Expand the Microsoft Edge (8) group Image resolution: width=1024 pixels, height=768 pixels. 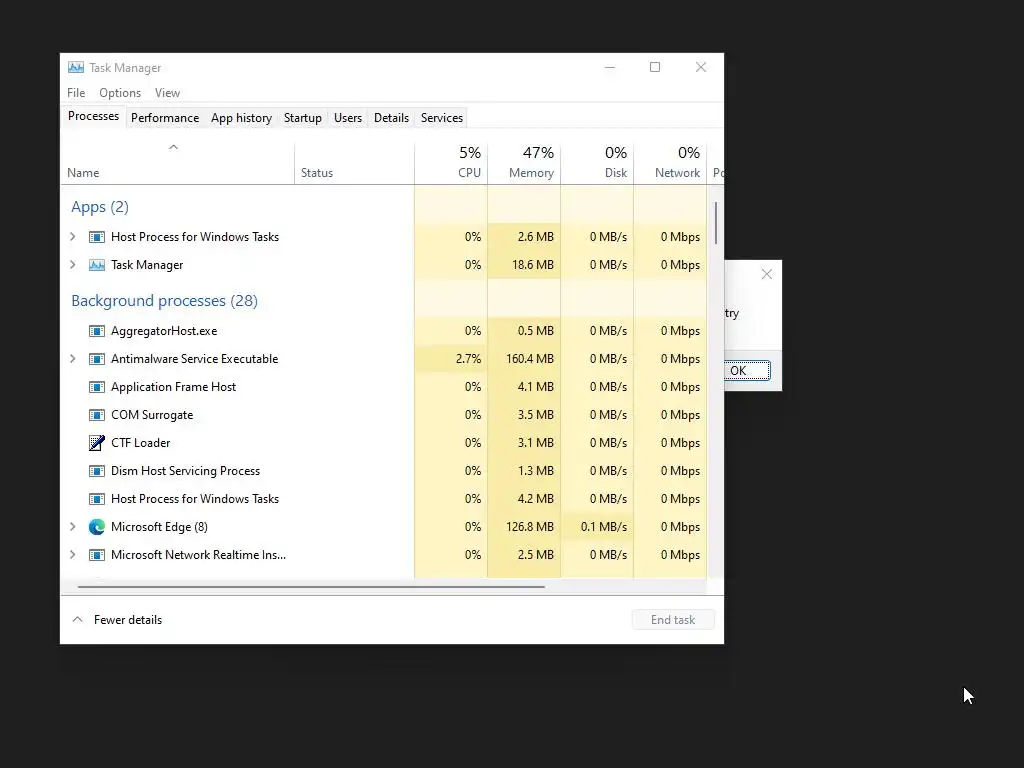coord(72,526)
